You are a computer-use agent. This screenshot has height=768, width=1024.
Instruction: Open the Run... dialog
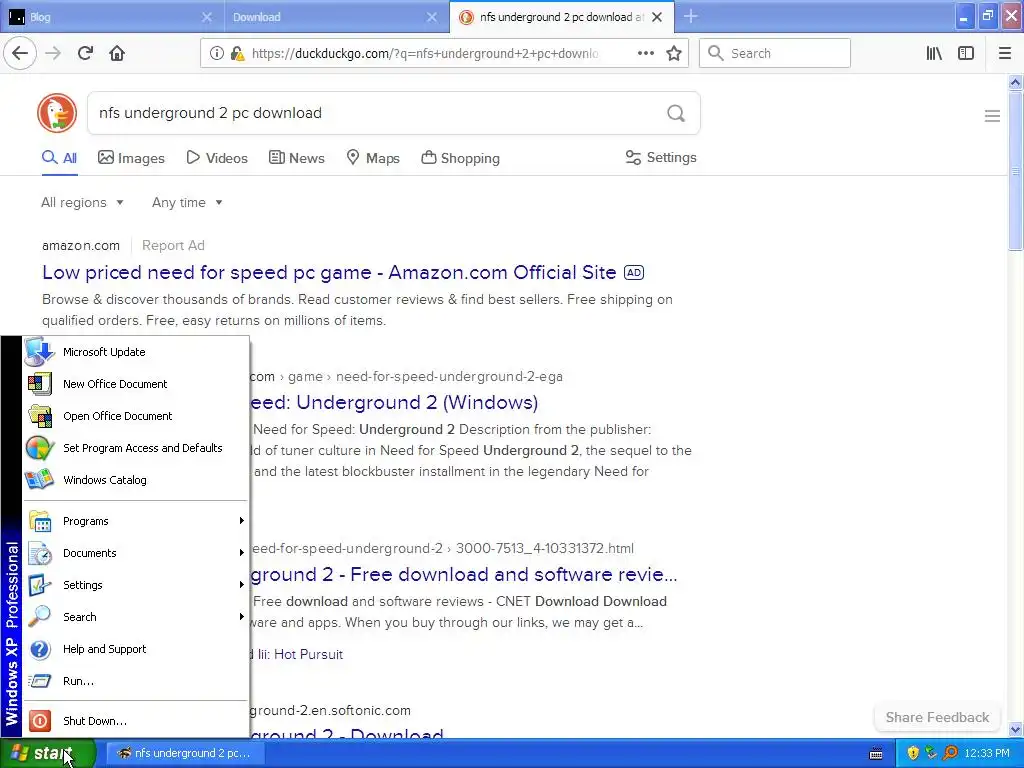(136, 681)
